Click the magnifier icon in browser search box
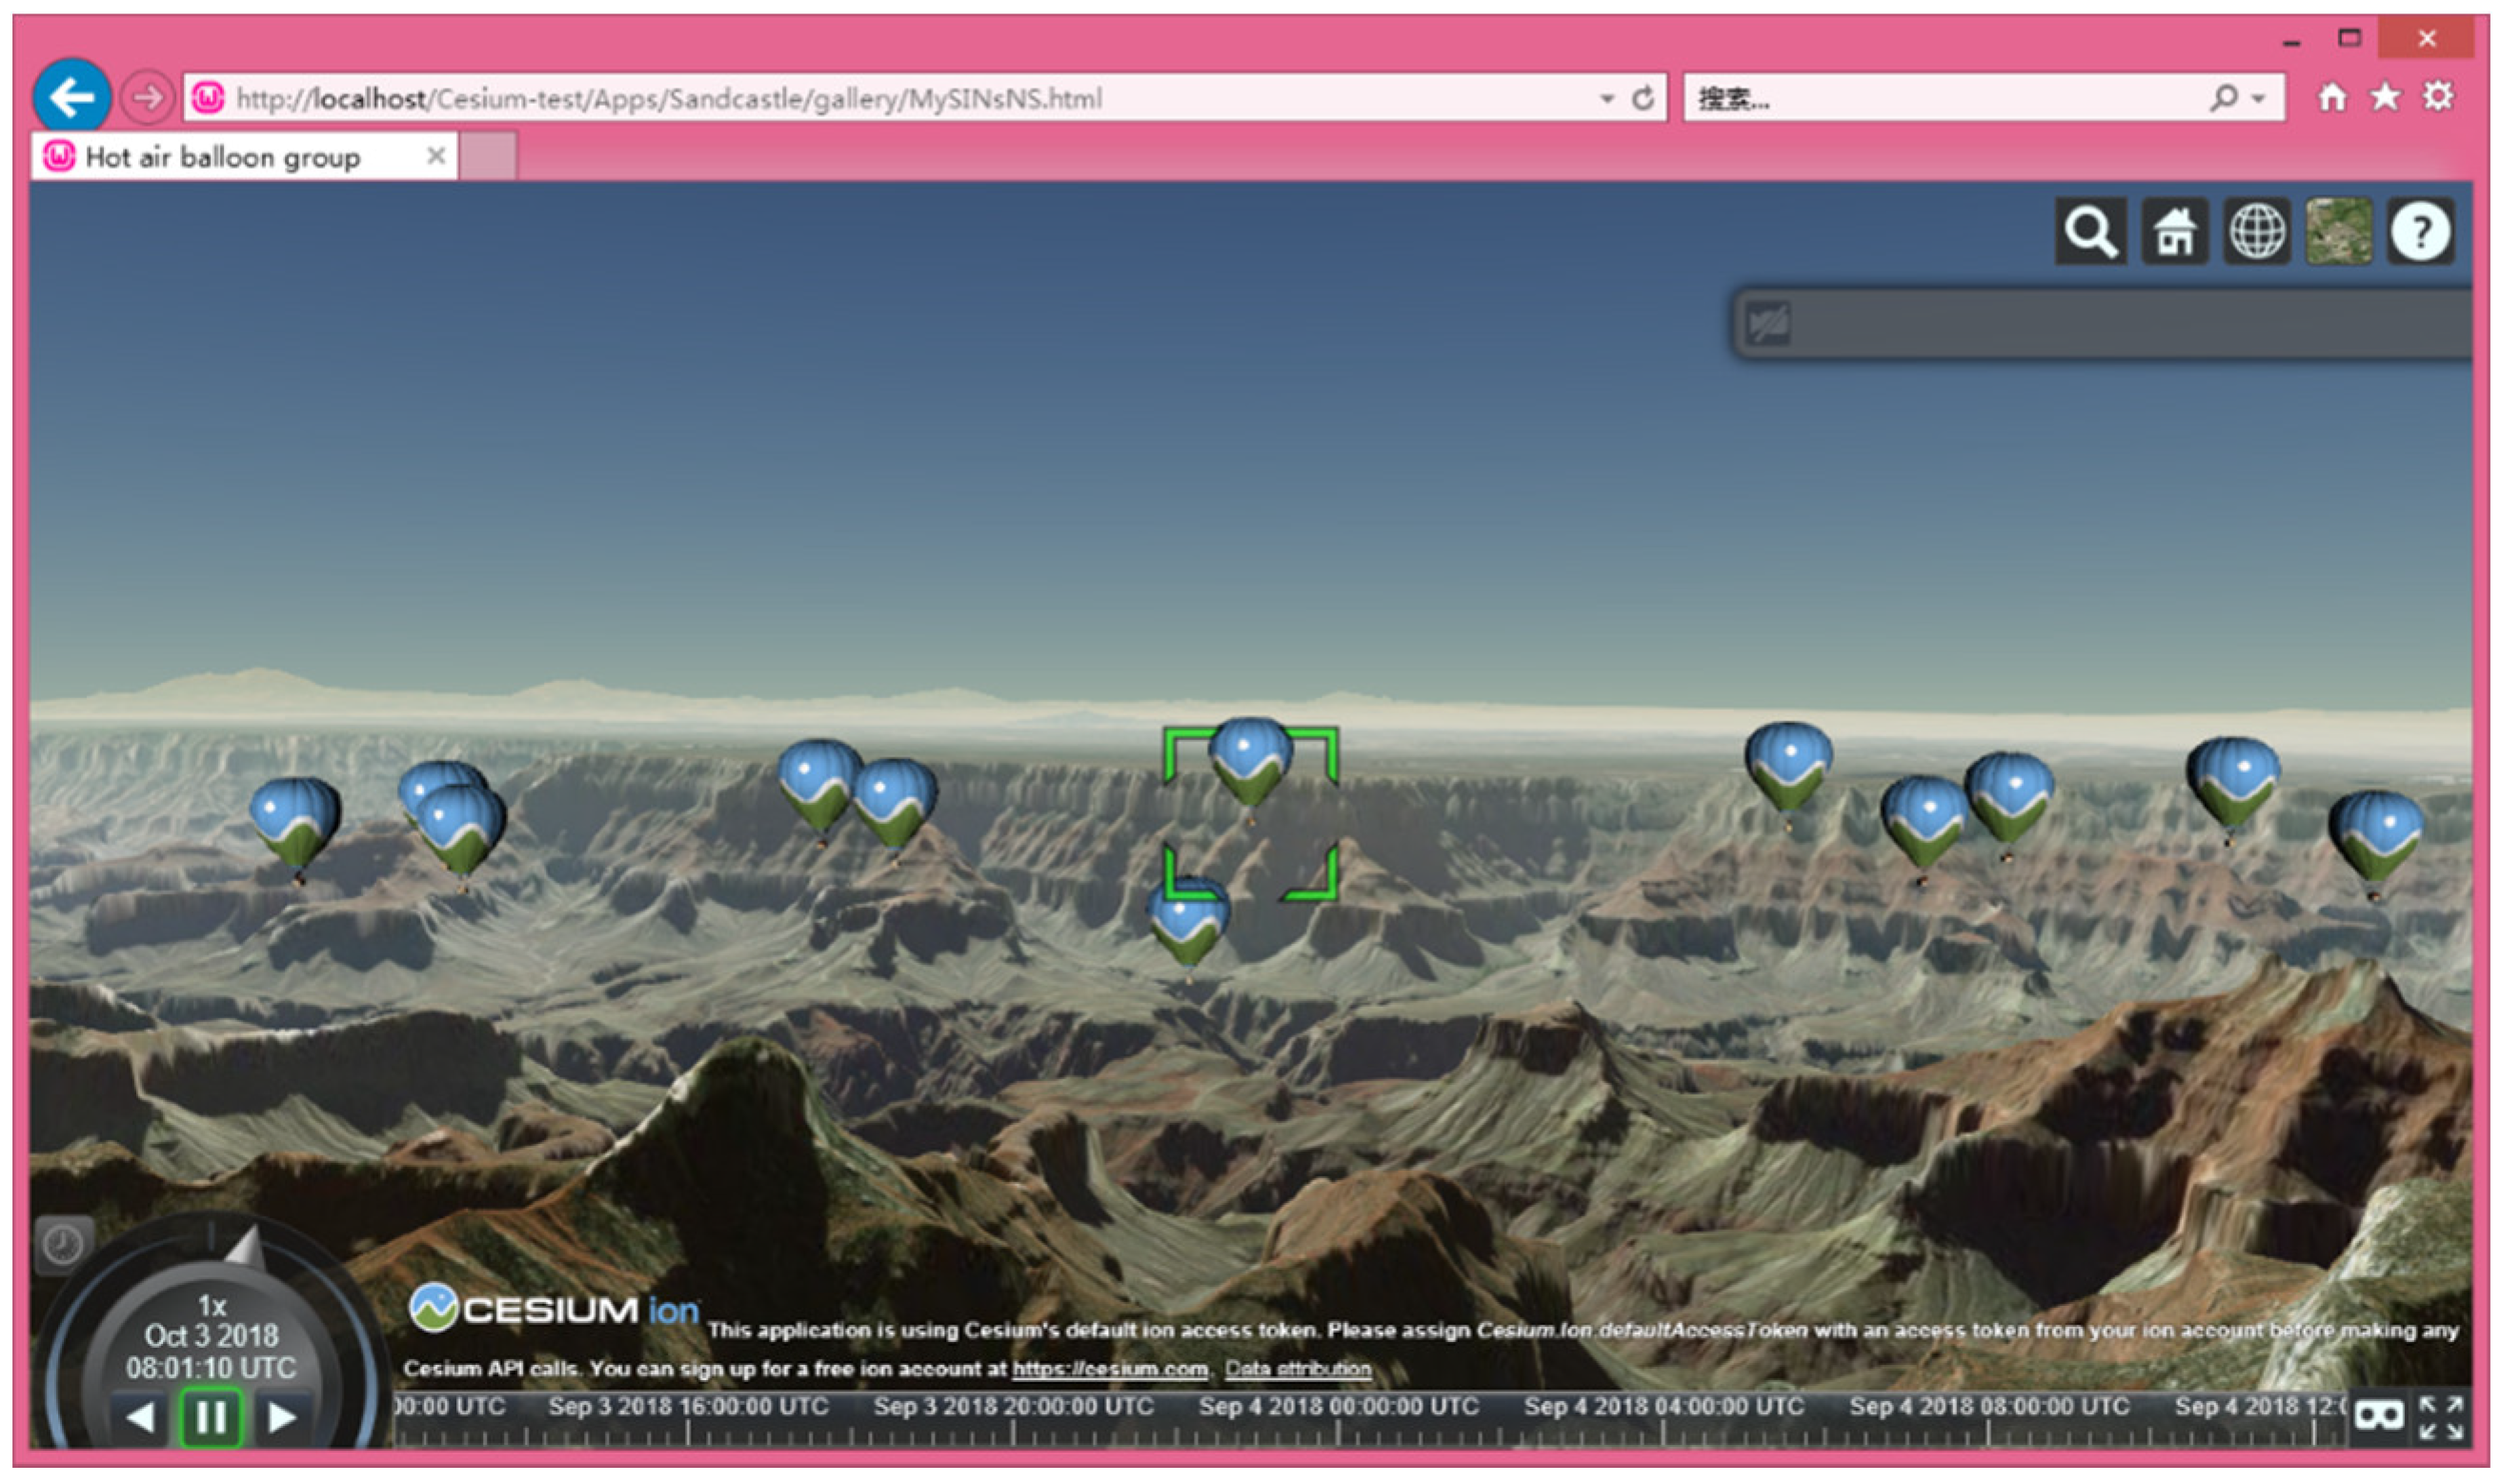Image resolution: width=2501 pixels, height=1484 pixels. pyautogui.click(x=2223, y=98)
